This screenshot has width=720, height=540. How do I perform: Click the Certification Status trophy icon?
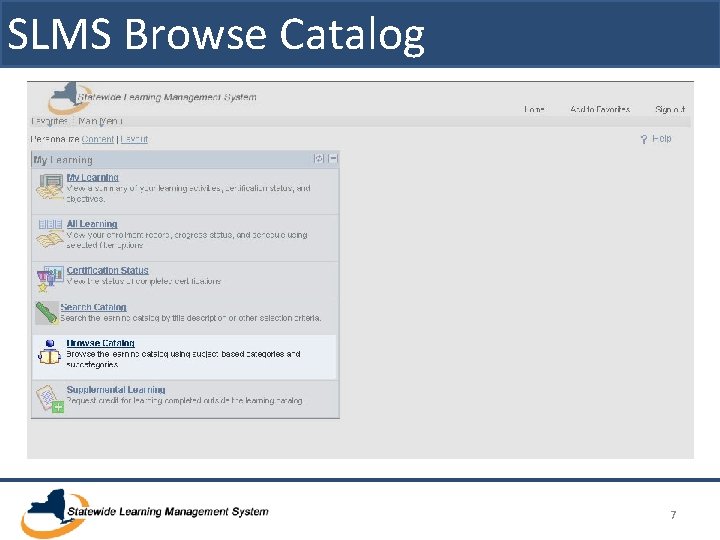click(50, 279)
